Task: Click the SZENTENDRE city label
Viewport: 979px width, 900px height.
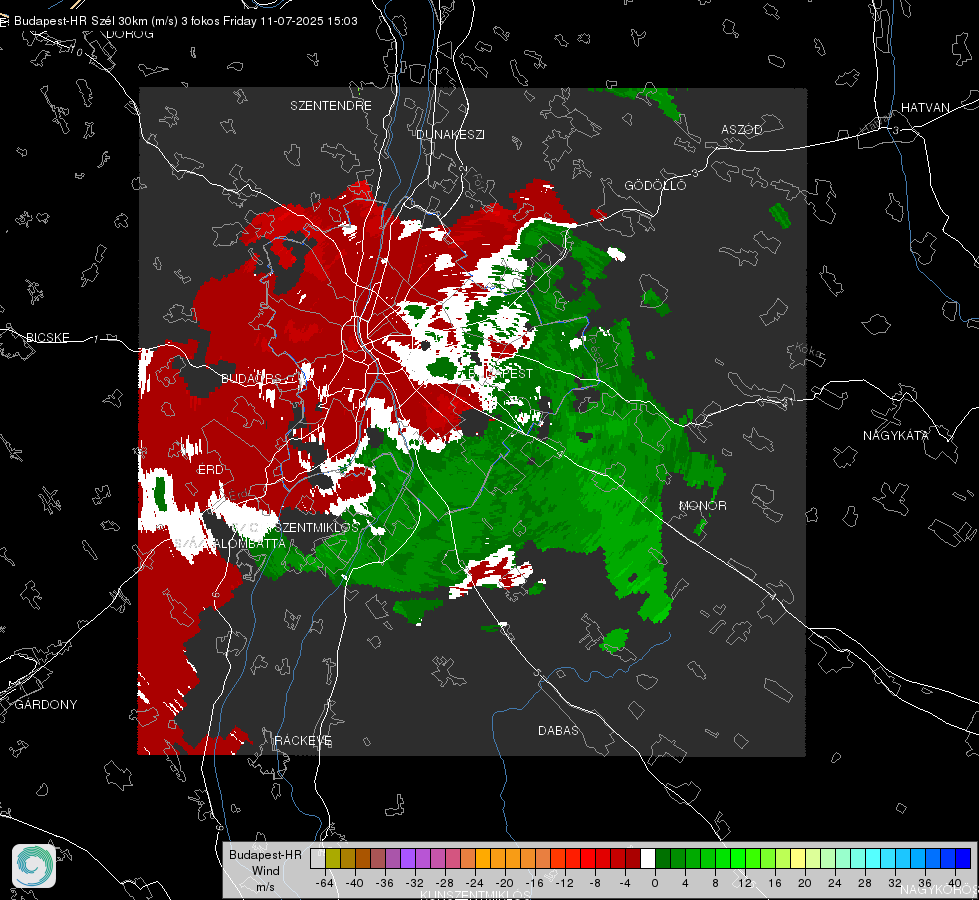Action: click(331, 106)
